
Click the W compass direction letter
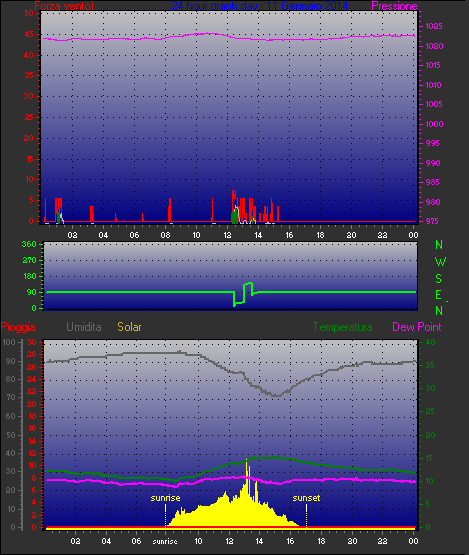tap(440, 262)
